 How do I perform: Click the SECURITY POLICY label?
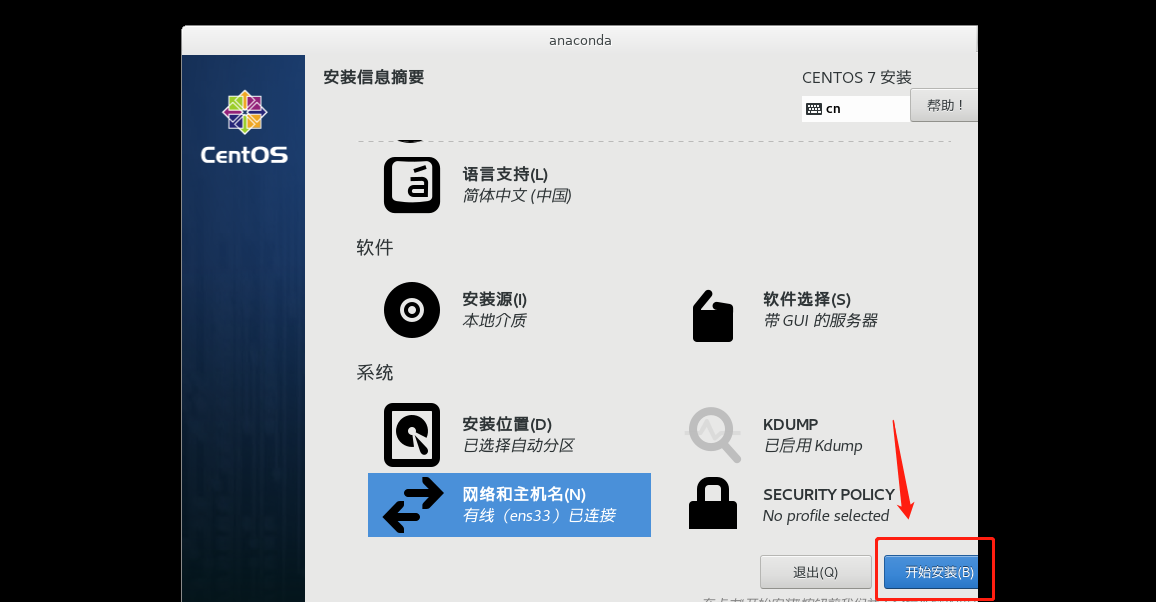pyautogui.click(x=829, y=494)
